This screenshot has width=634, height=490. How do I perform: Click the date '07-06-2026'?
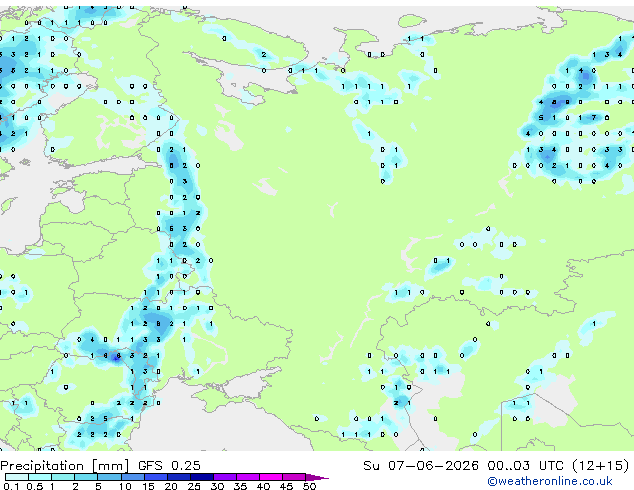[x=433, y=466]
